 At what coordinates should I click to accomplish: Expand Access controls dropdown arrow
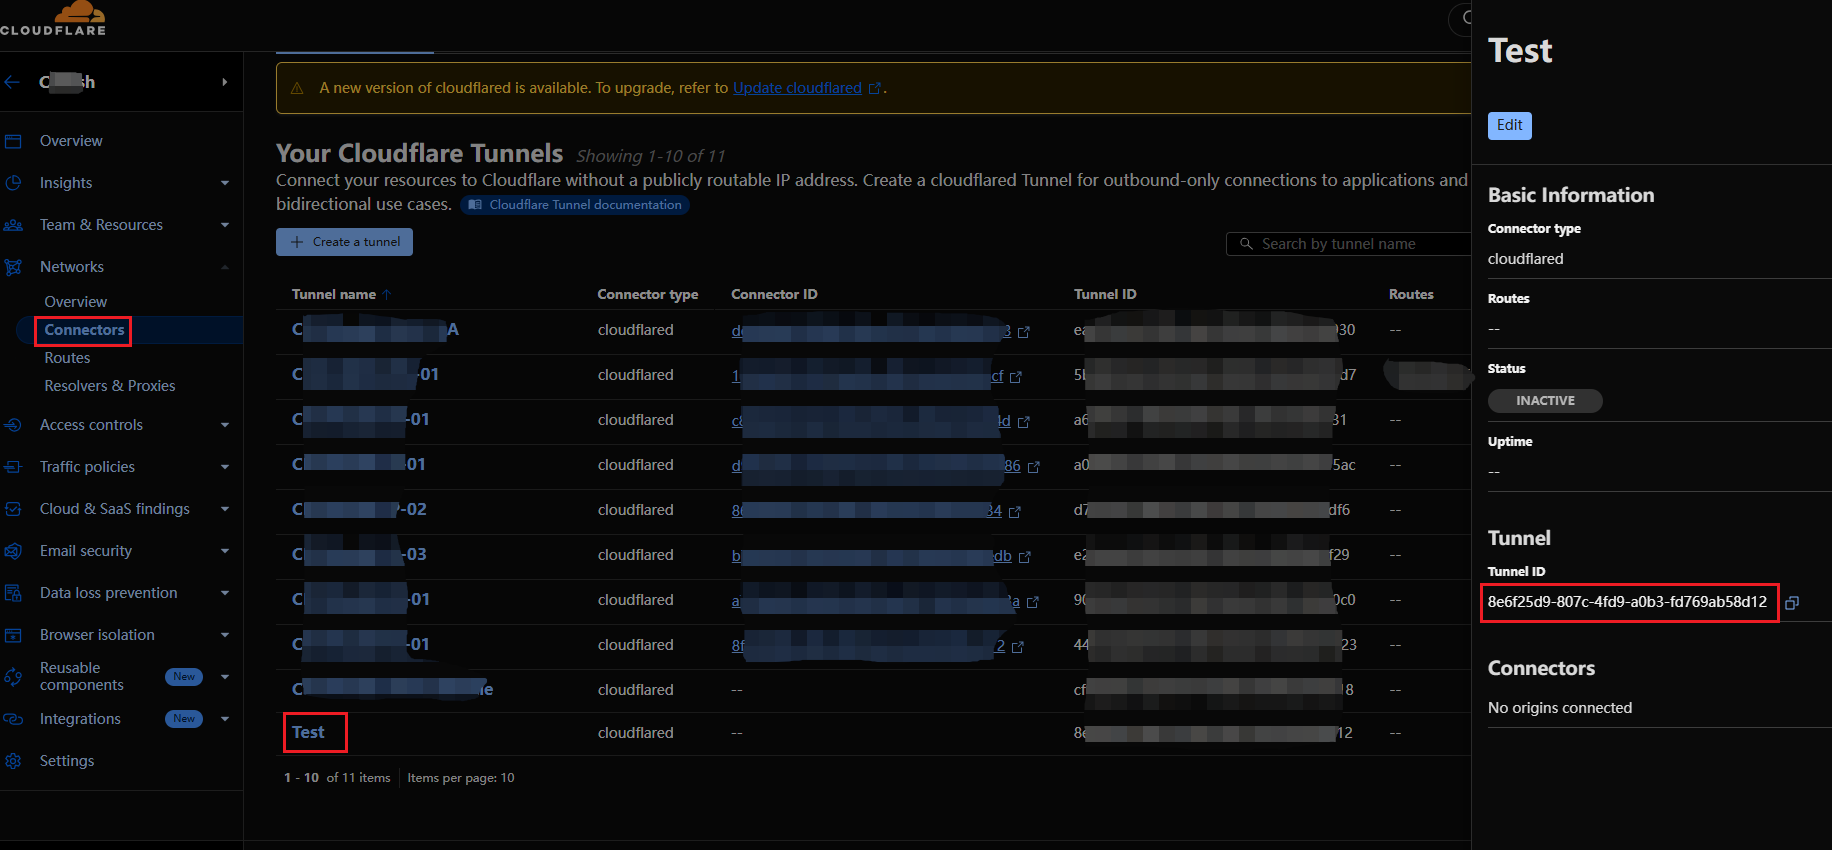tap(225, 425)
